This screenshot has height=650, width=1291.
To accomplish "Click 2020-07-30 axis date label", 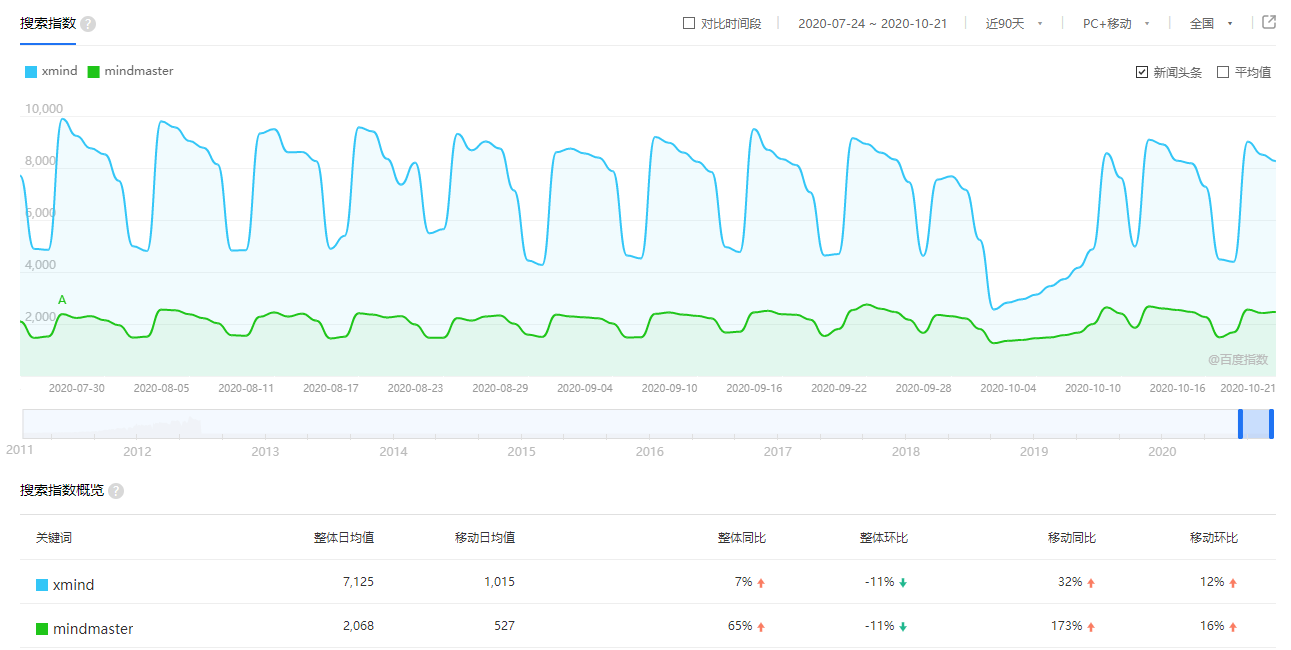I will tap(77, 388).
